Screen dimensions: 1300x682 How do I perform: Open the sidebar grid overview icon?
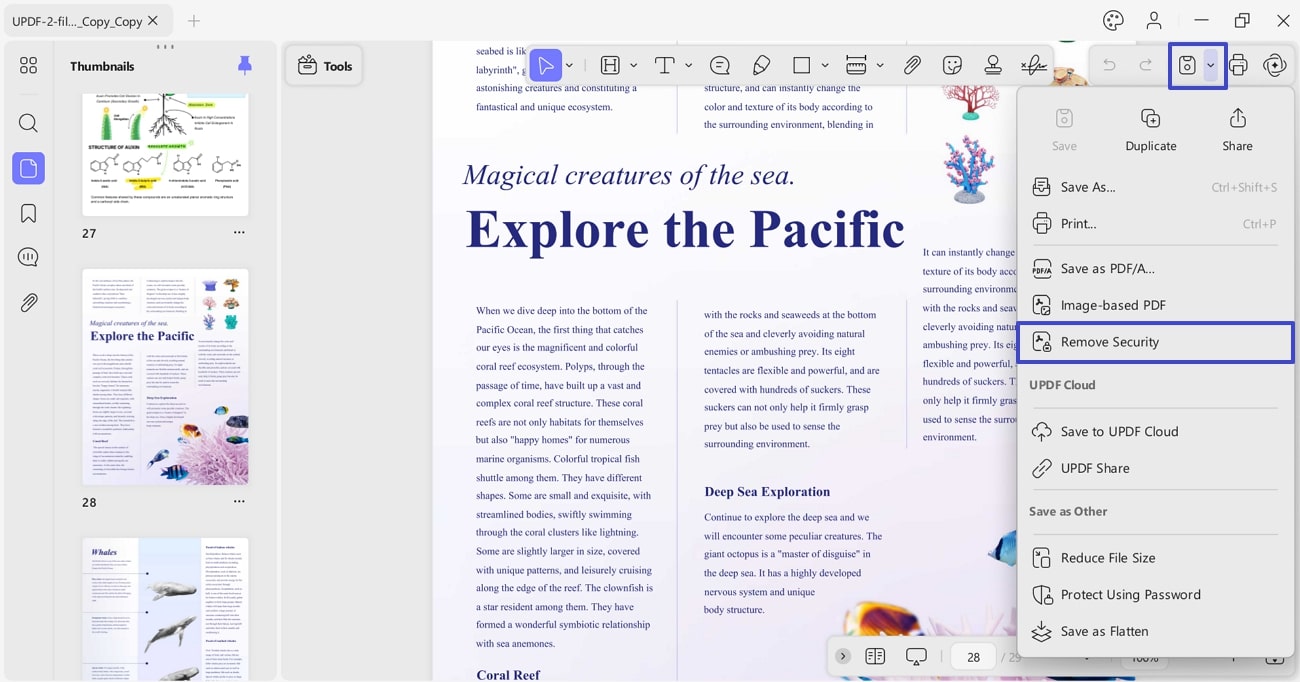tap(28, 65)
